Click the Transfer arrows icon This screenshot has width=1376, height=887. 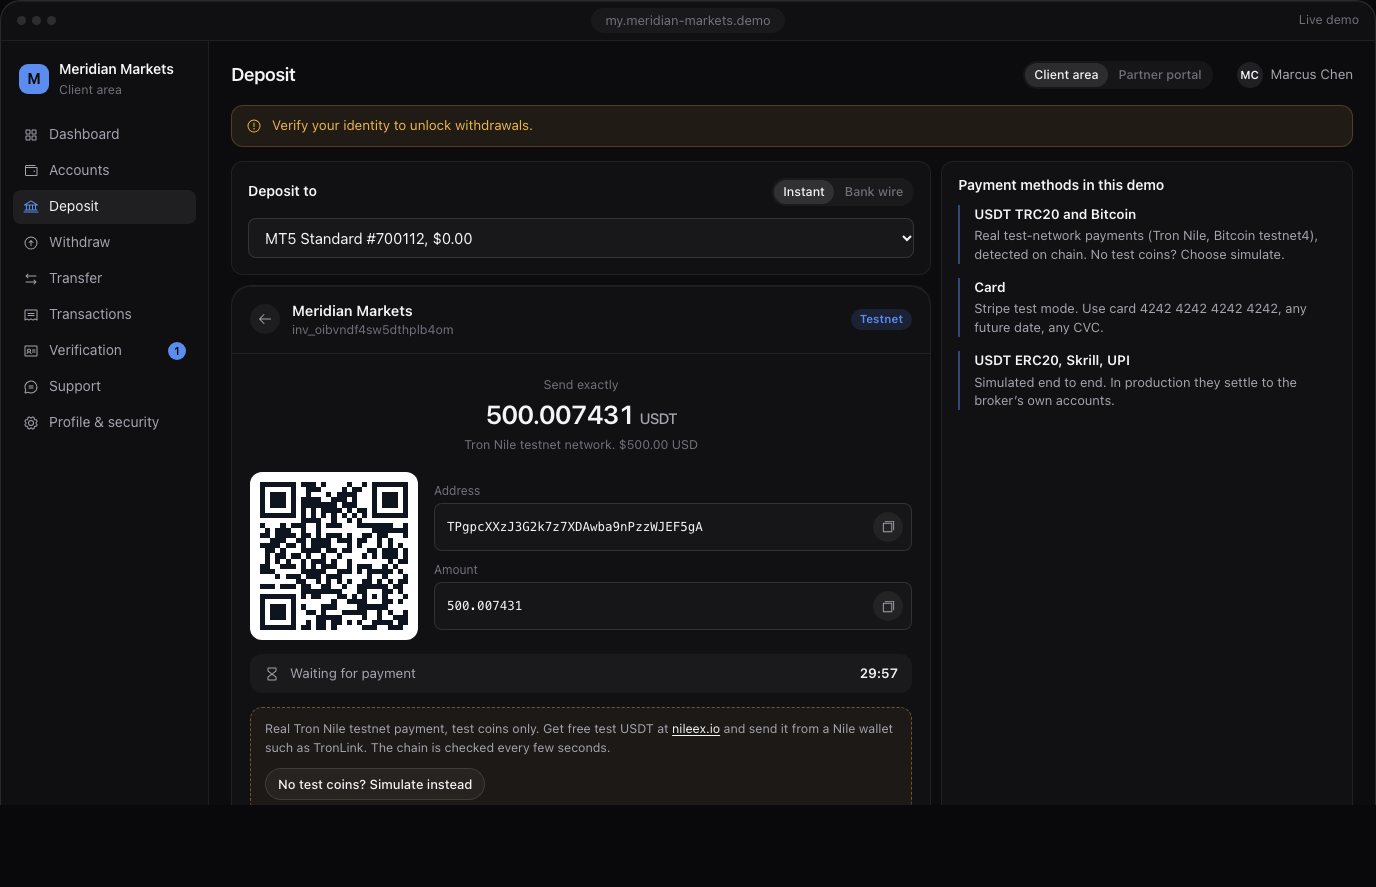31,279
